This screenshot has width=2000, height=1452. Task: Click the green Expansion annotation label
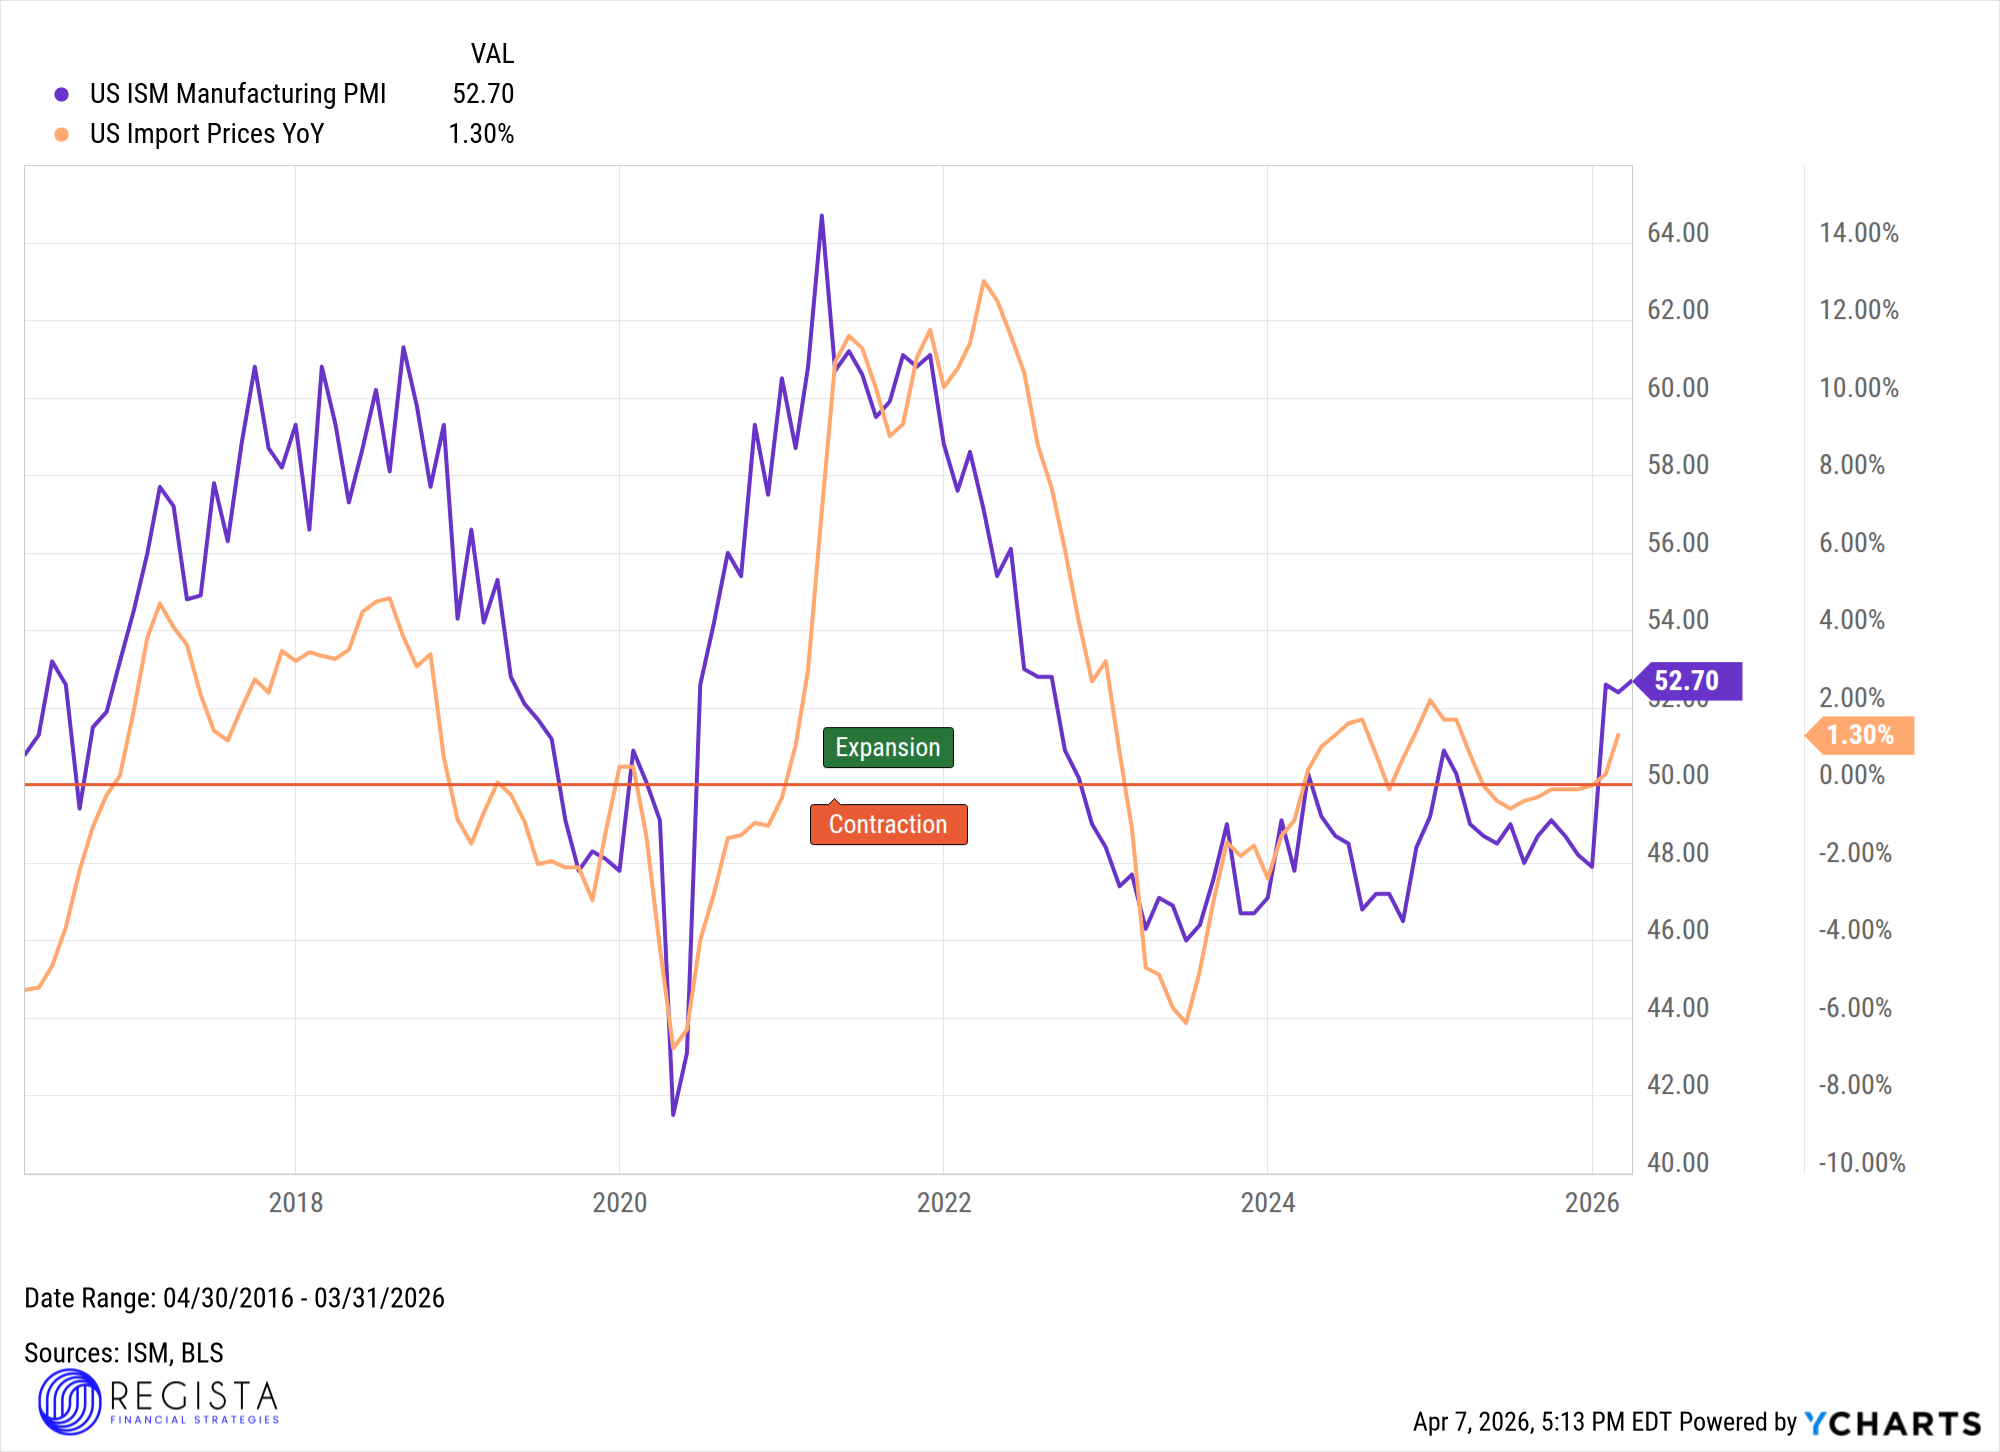[887, 747]
